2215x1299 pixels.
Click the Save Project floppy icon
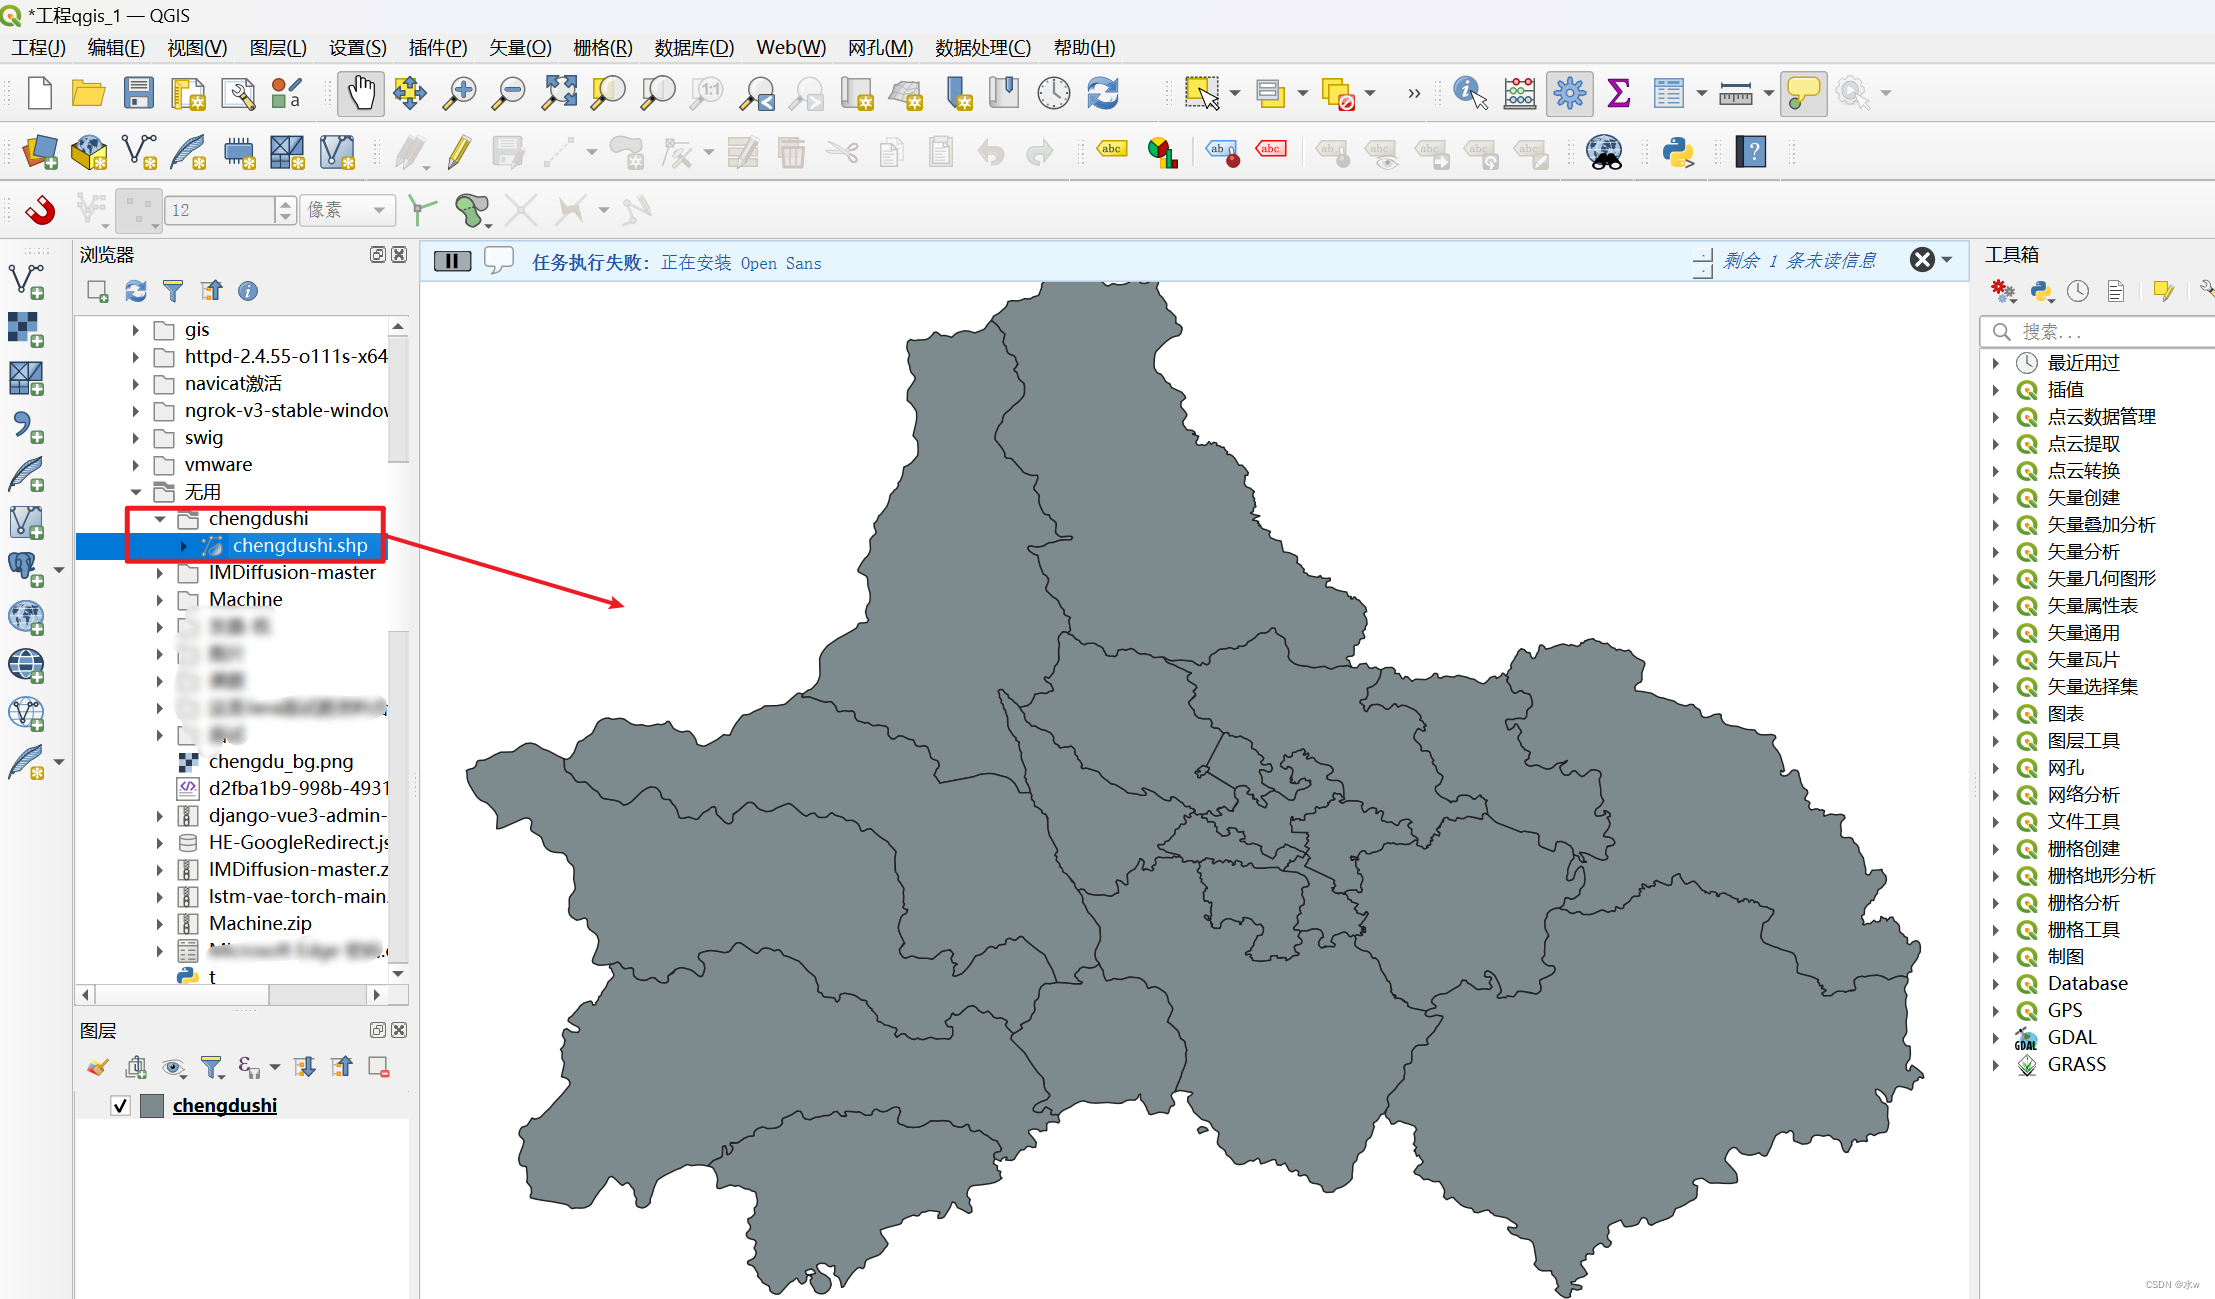tap(138, 94)
